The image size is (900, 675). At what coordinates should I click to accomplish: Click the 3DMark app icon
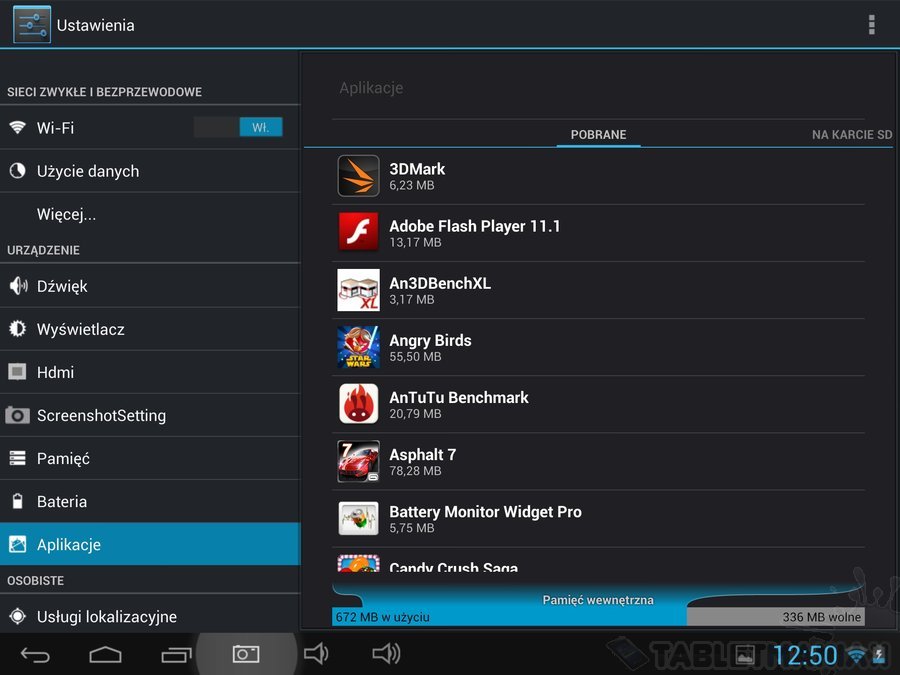(358, 176)
